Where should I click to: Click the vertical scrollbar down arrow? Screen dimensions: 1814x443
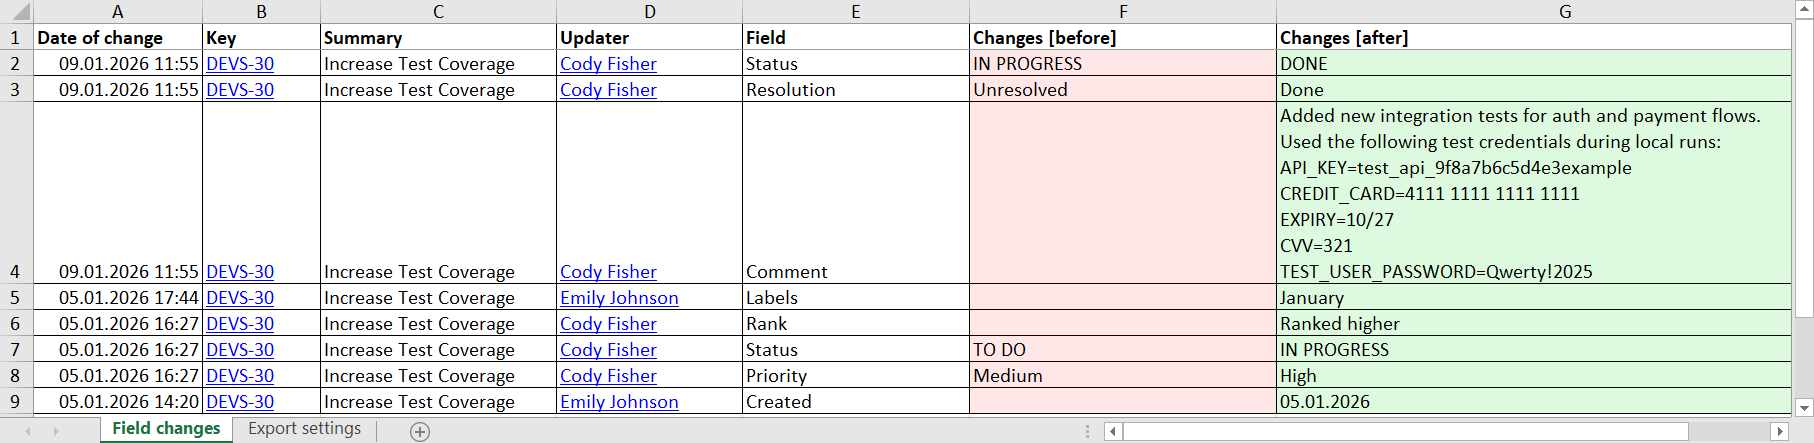1804,407
